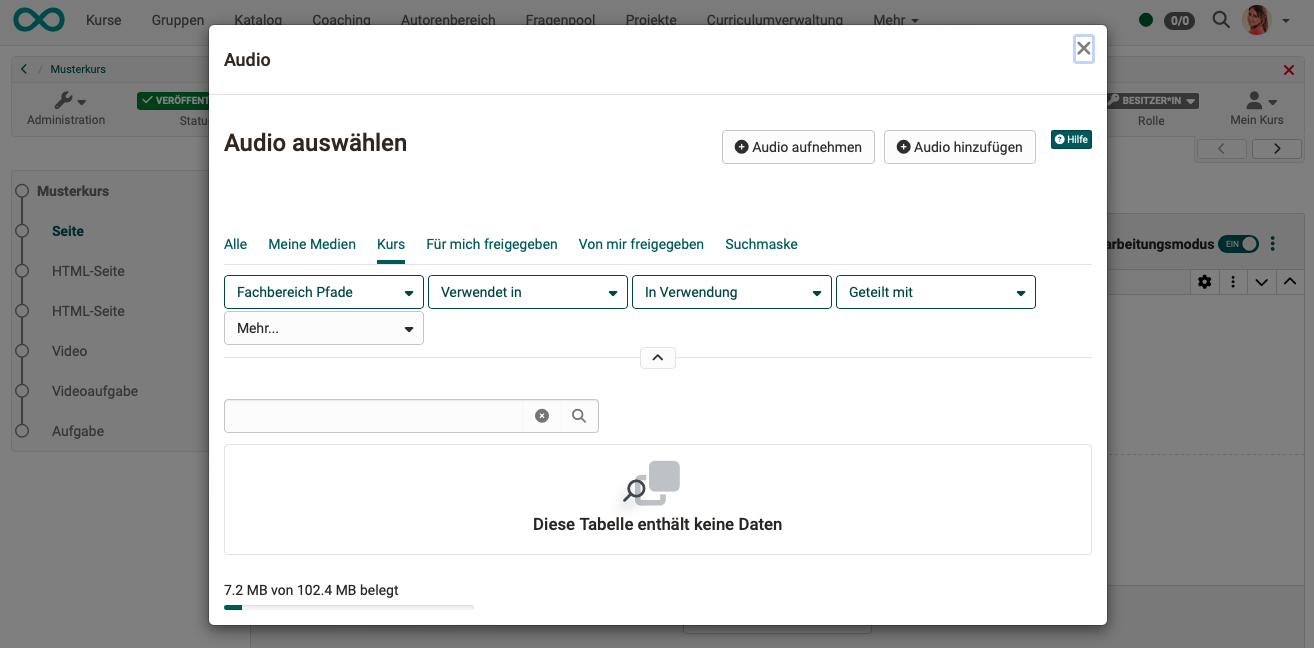Toggle the Bearbeitungsmodus switch
This screenshot has width=1314, height=648.
[1238, 244]
